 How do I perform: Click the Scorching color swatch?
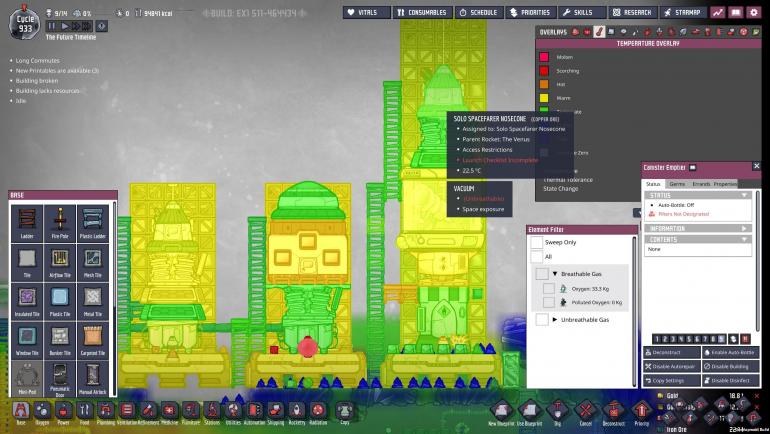(x=544, y=71)
